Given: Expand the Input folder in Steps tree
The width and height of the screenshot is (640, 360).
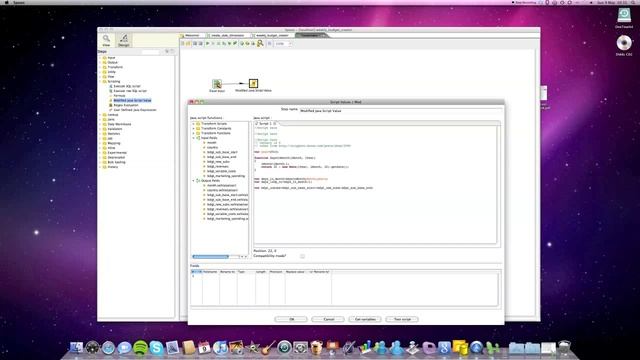Looking at the screenshot, I should [x=100, y=58].
